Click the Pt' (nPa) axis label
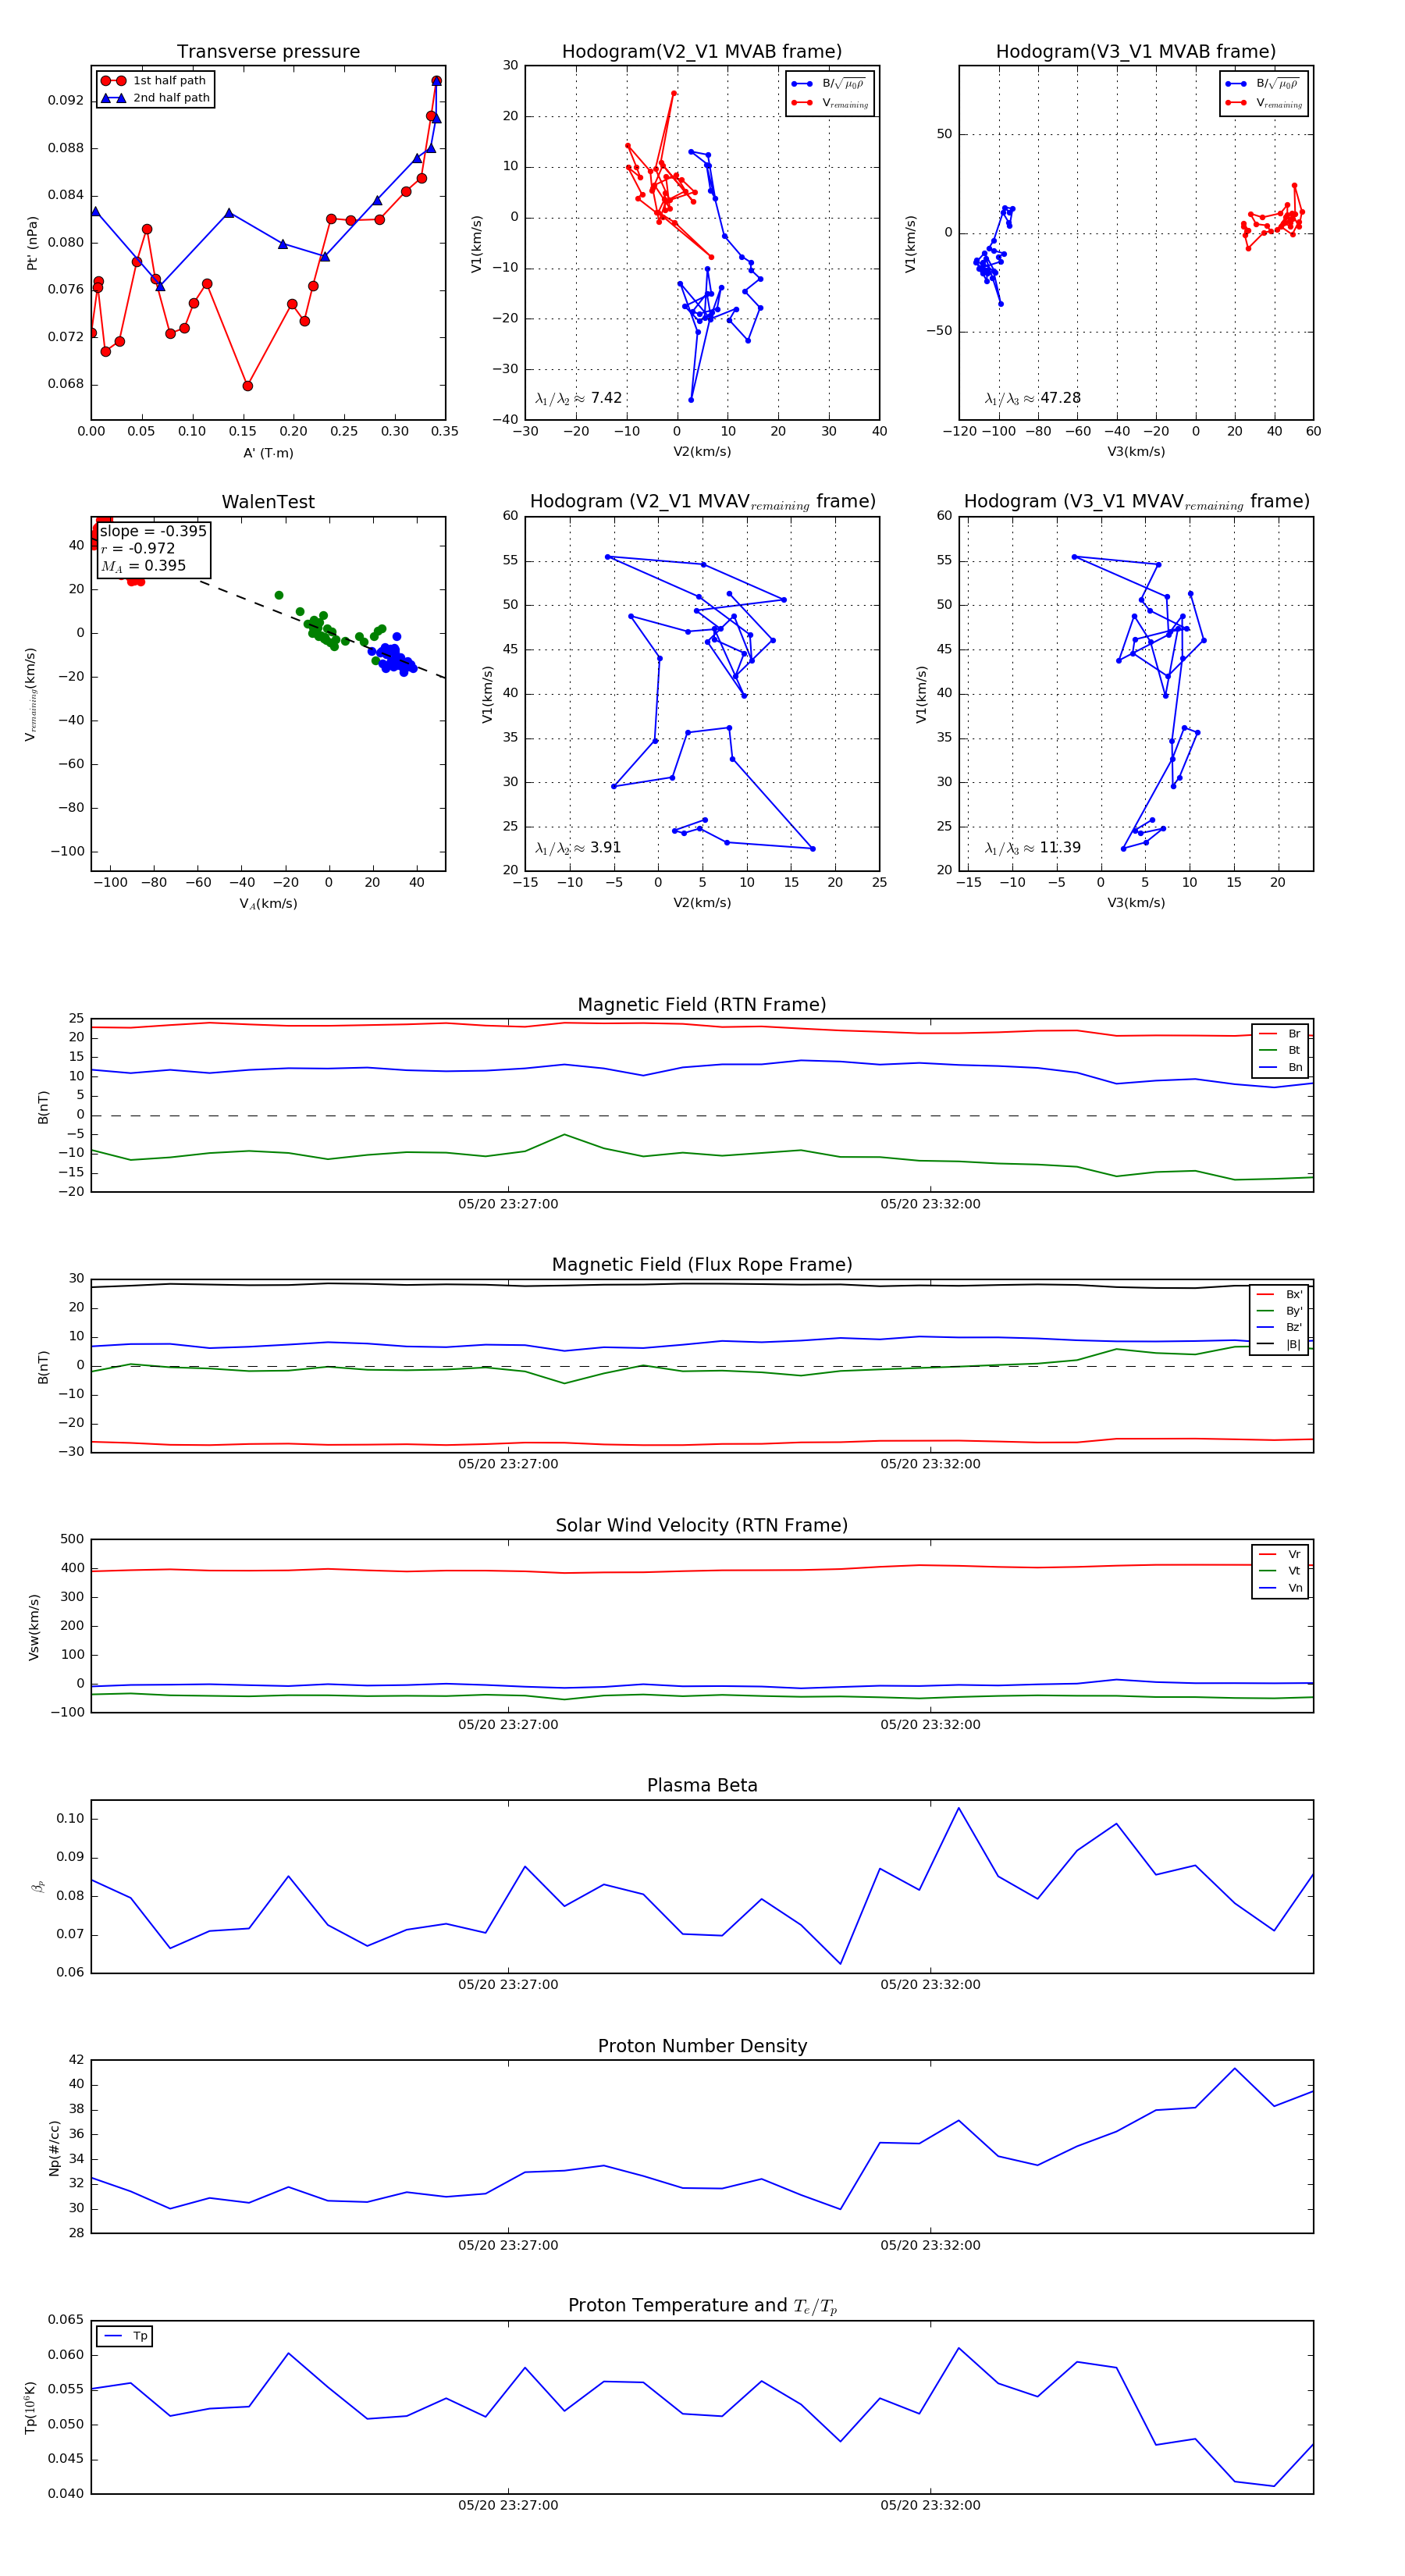Image resolution: width=1405 pixels, height=2576 pixels. [33, 243]
